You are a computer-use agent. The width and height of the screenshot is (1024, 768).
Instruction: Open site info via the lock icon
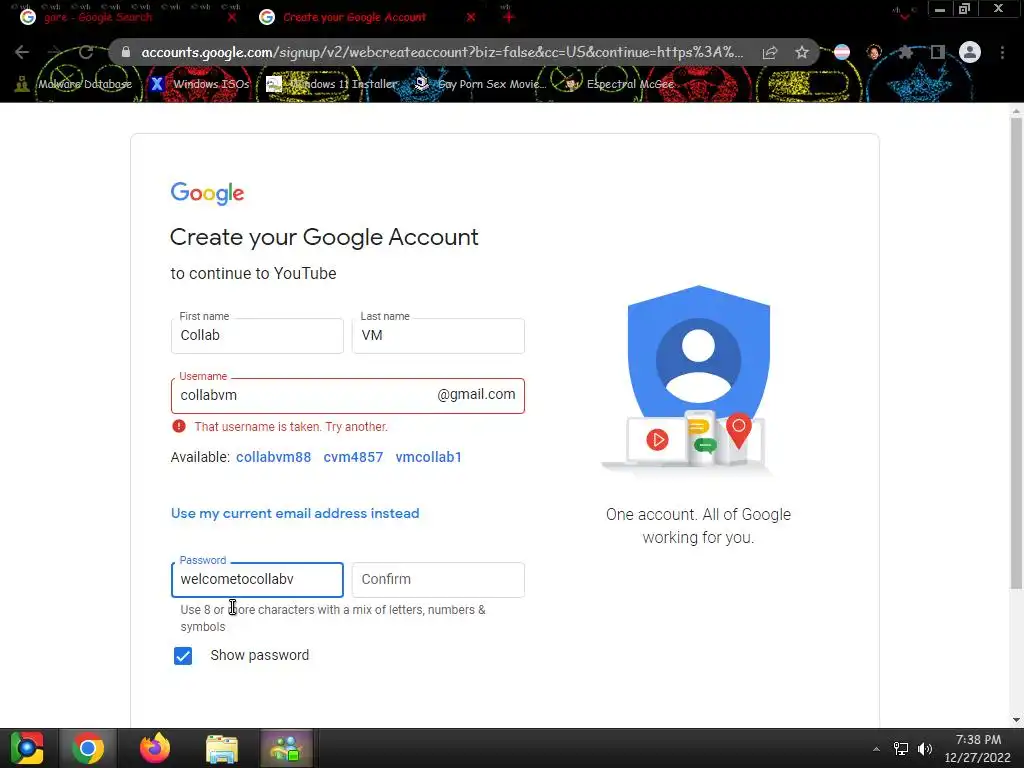click(126, 52)
